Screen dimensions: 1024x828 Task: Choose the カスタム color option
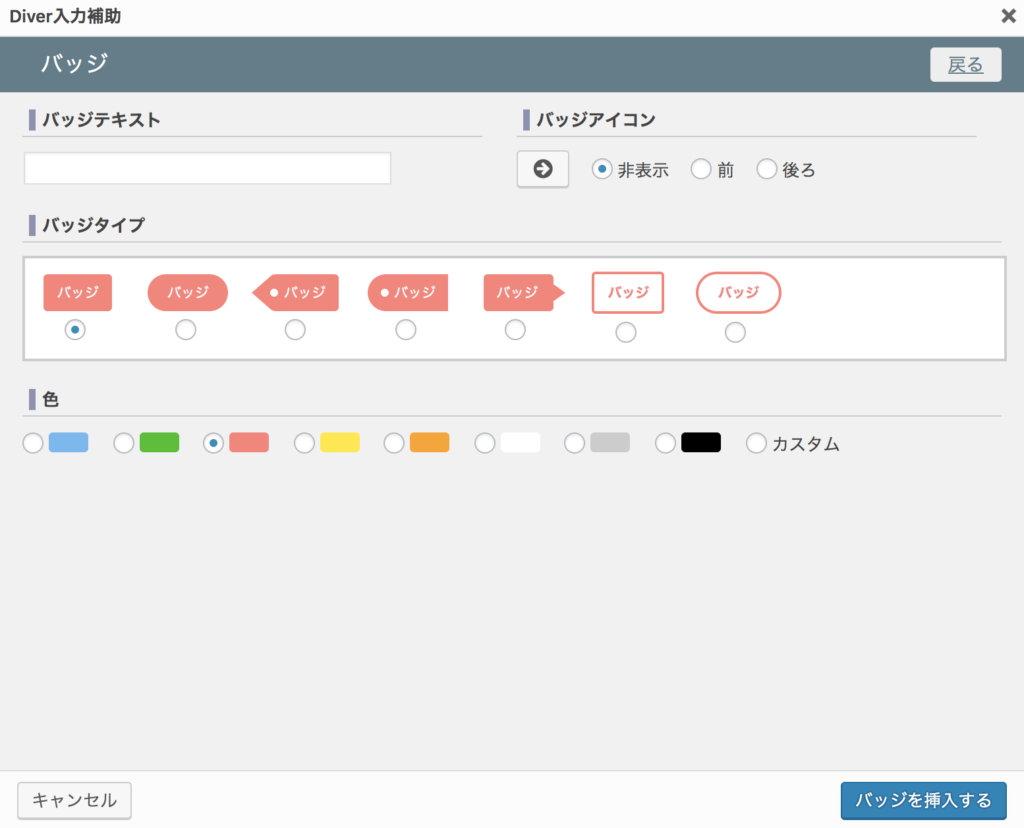(757, 443)
